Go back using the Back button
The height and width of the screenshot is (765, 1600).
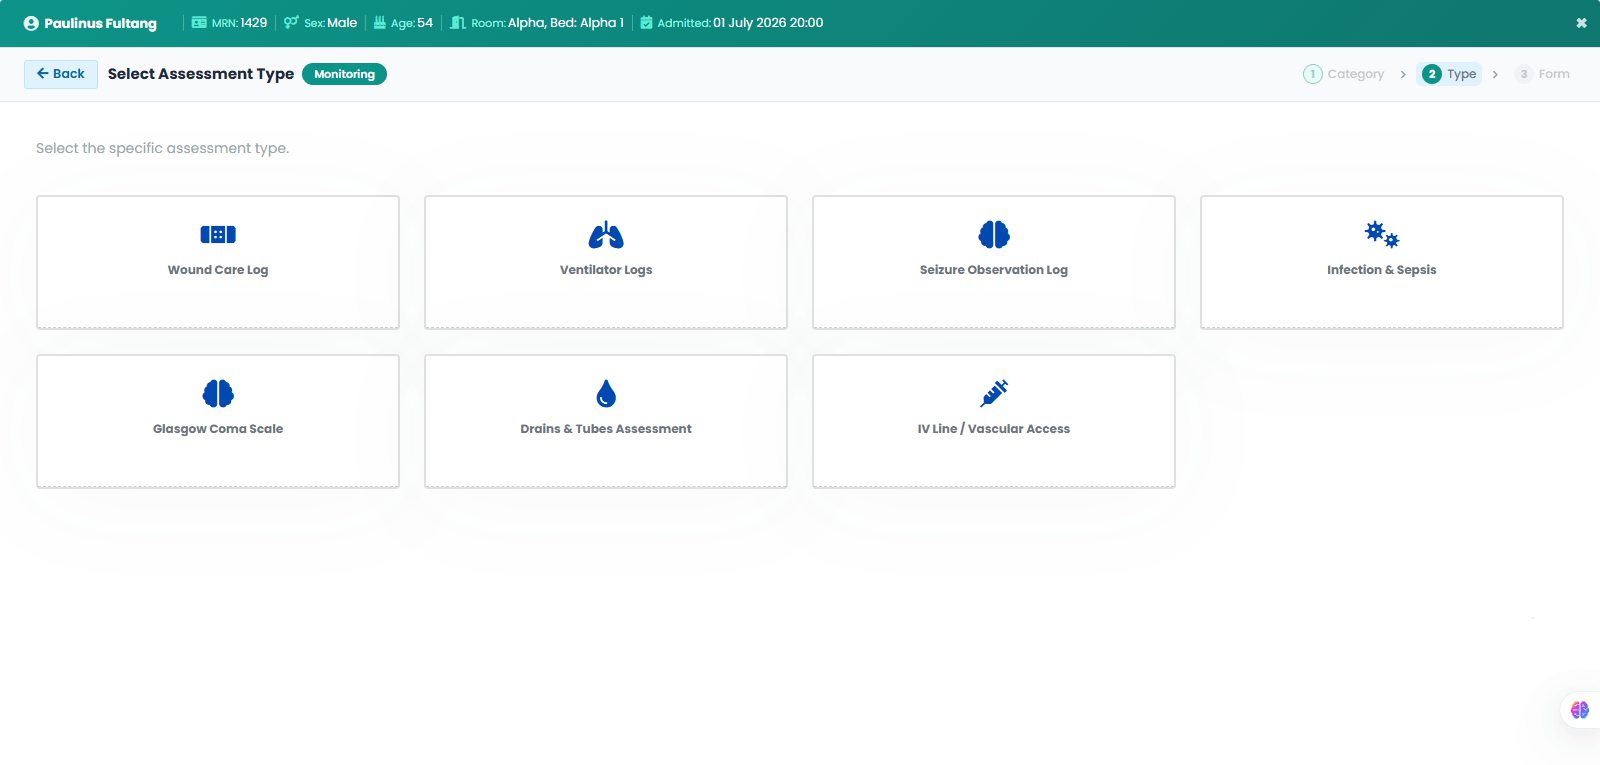[61, 74]
